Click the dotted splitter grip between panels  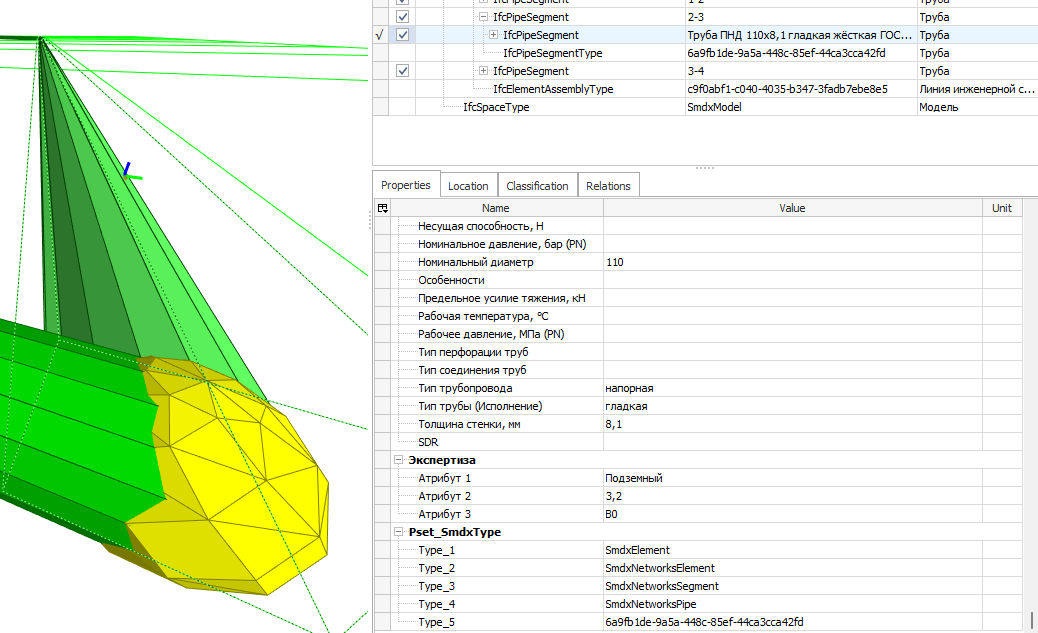704,167
